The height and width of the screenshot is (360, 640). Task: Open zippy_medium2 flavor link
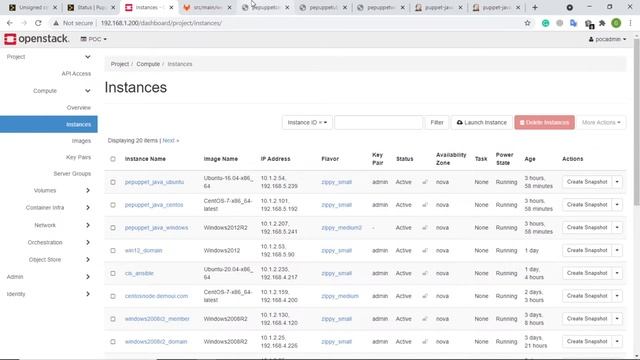coord(341,228)
